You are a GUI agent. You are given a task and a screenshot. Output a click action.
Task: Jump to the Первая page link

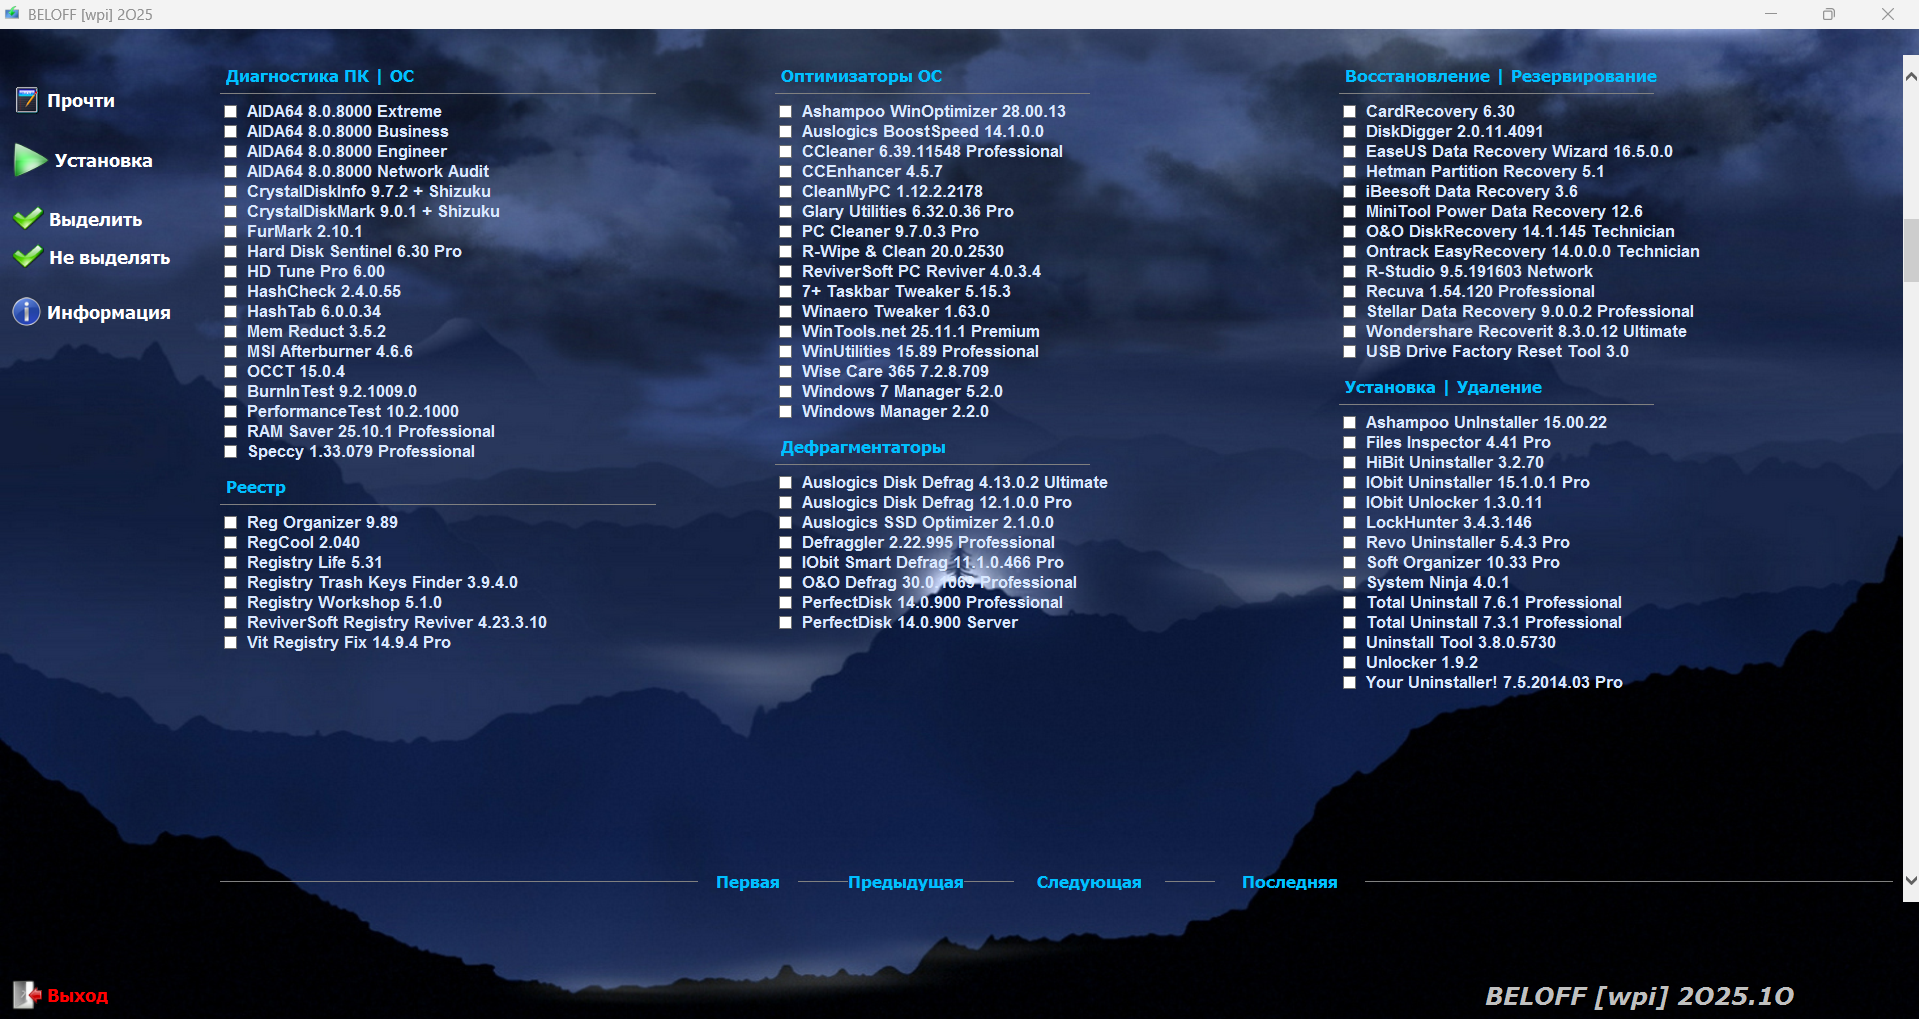[747, 882]
